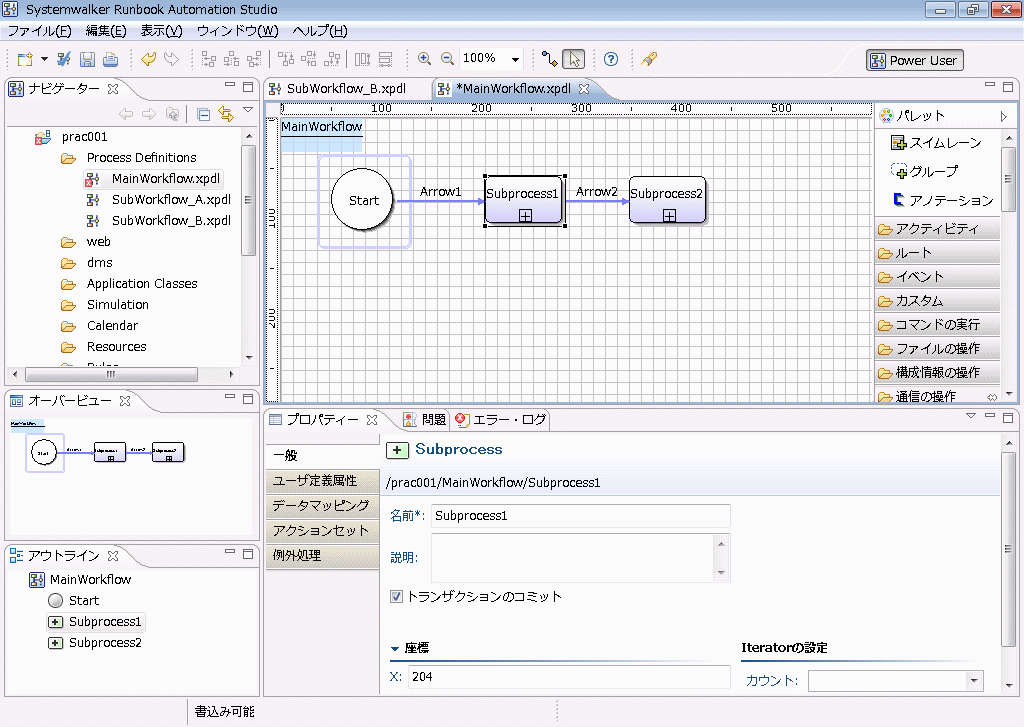Switch to the 問題 tab
This screenshot has height=727, width=1024.
pos(424,419)
